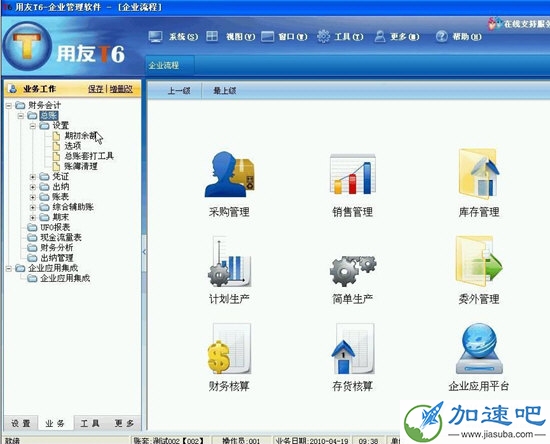Open the 委外管理 outsourcing folder icon

pos(479,262)
